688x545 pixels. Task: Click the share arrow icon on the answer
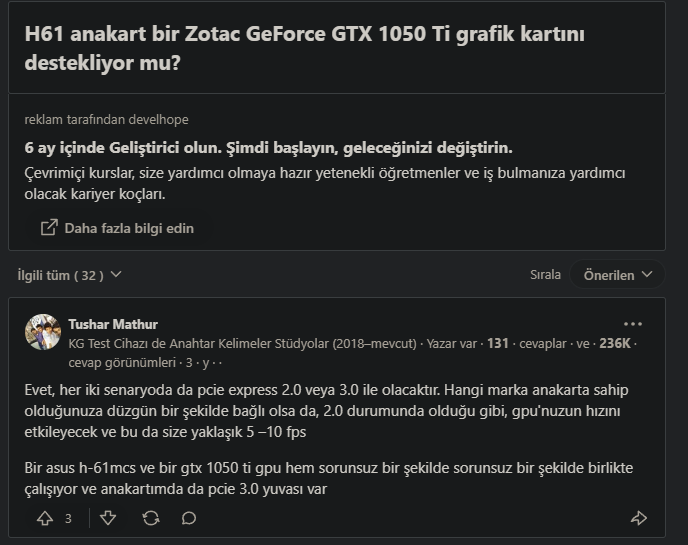(639, 518)
